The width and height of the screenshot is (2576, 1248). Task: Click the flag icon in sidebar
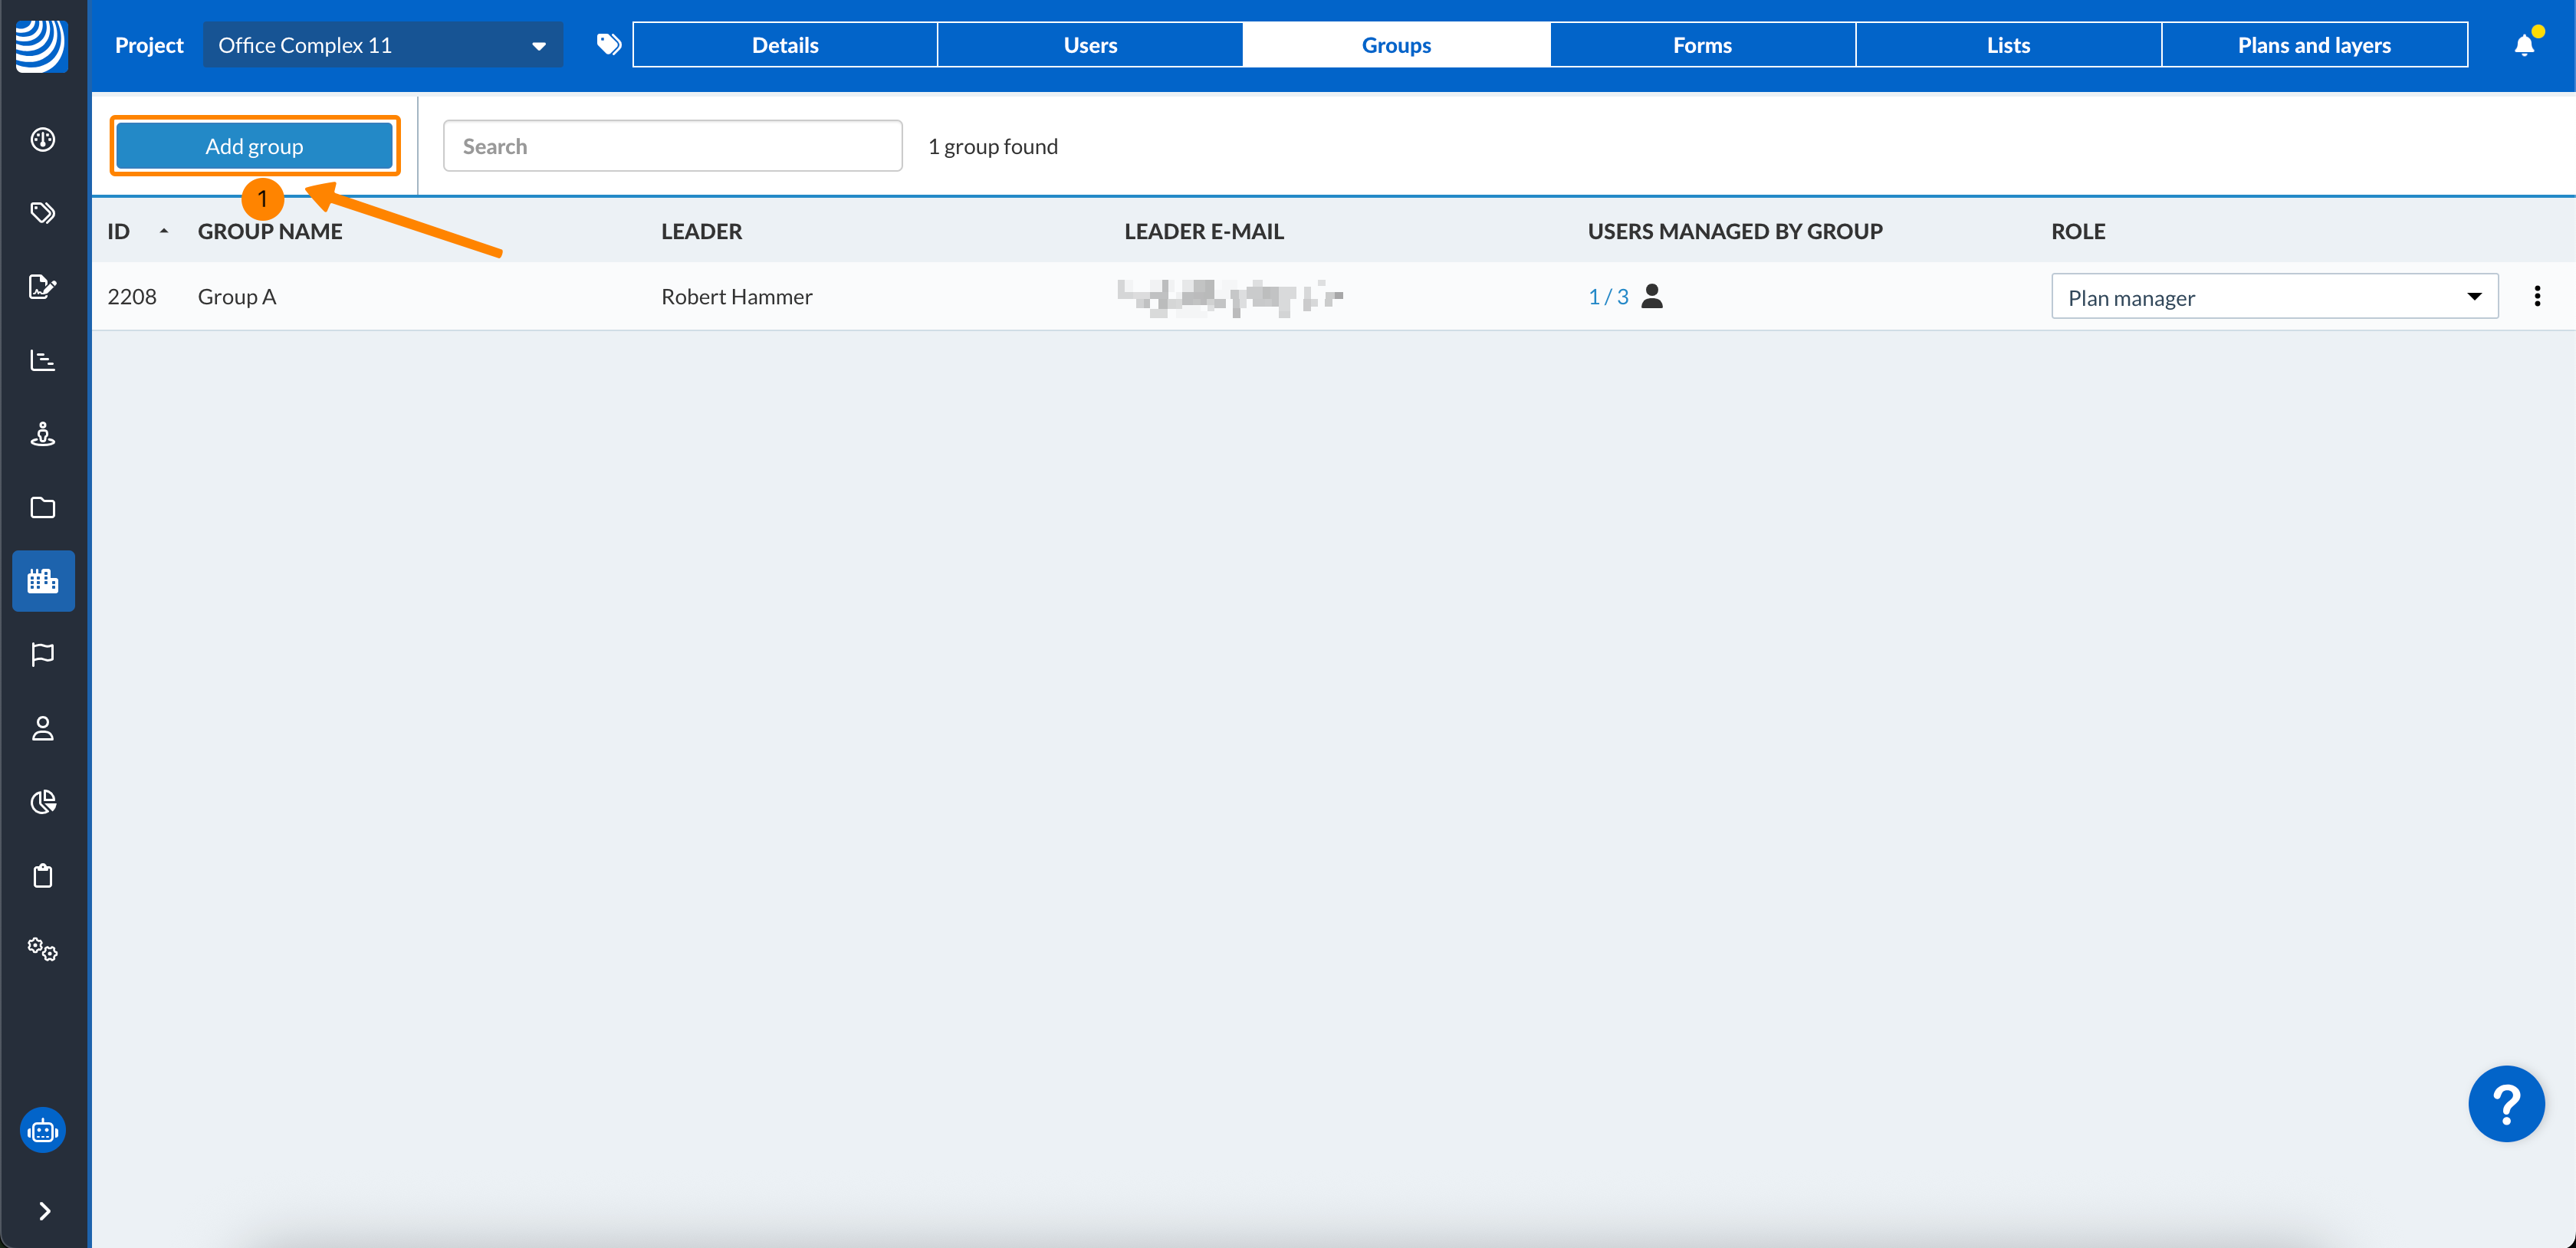click(42, 654)
